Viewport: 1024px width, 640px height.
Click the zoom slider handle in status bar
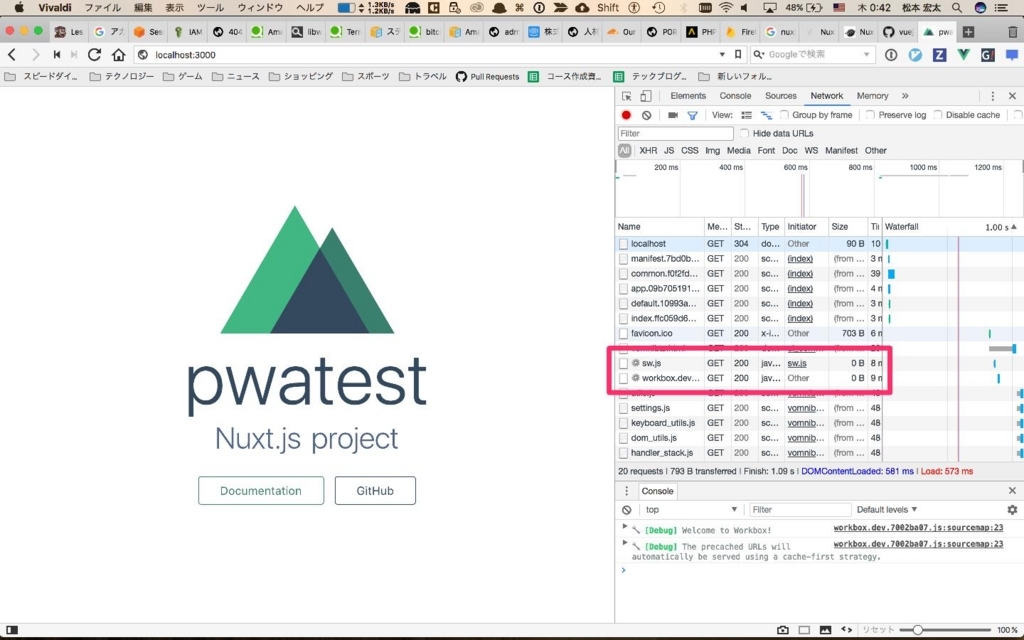(x=918, y=630)
